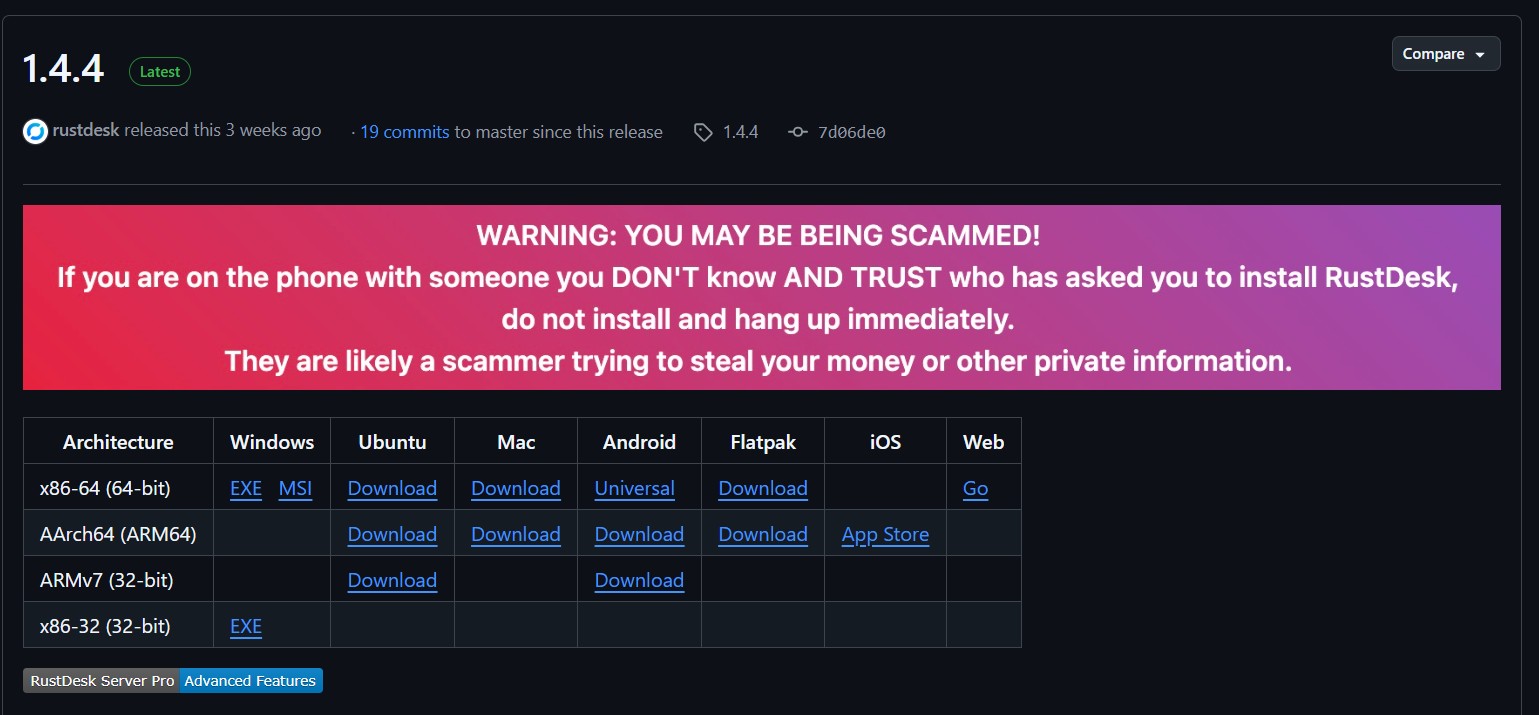Click the Latest release badge

pos(160,72)
